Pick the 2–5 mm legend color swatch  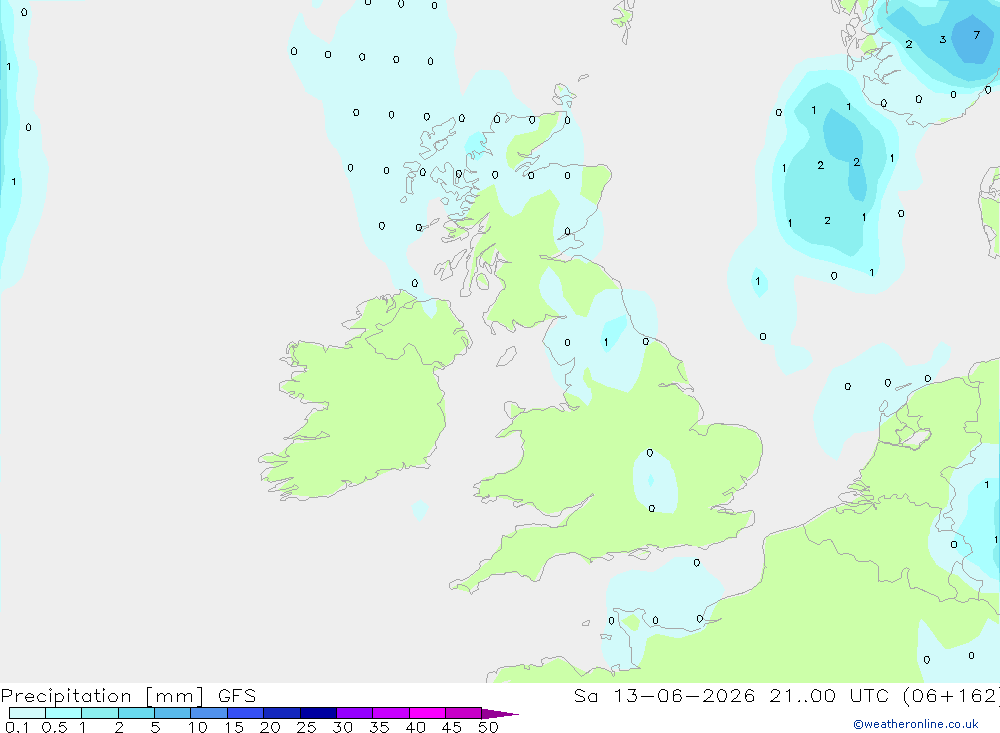(136, 713)
